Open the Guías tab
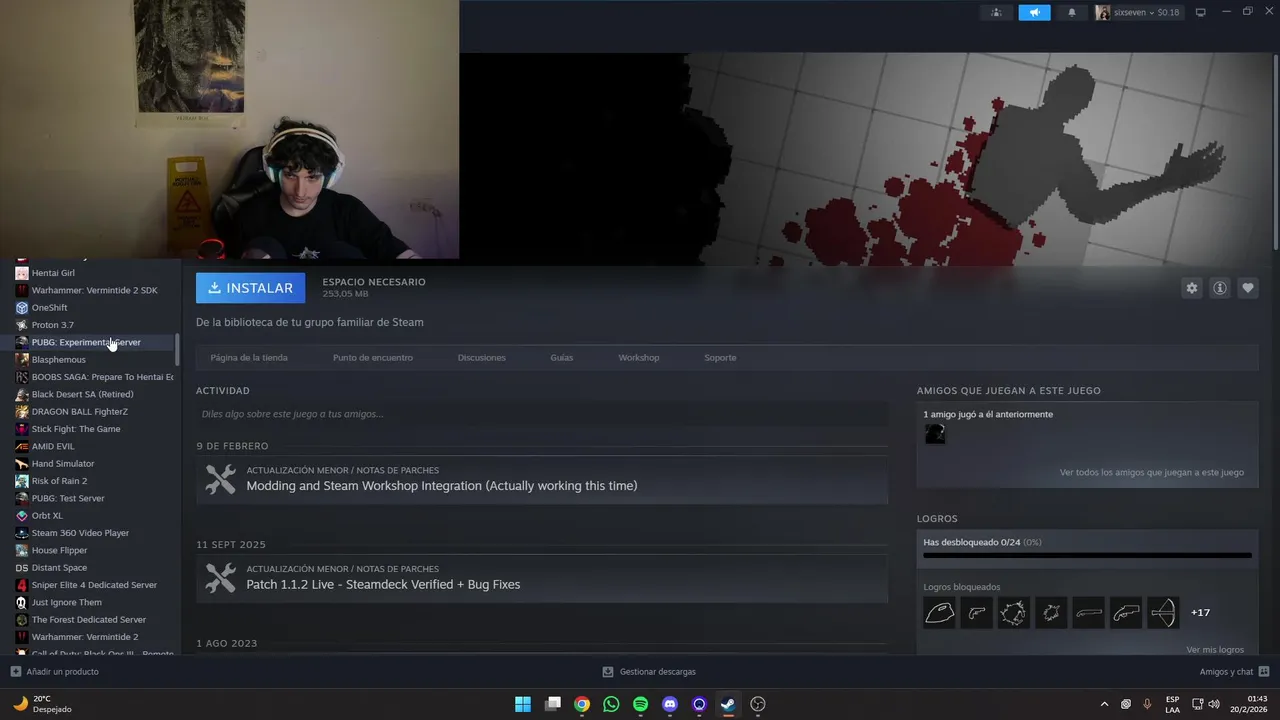The image size is (1280, 720). tap(562, 358)
